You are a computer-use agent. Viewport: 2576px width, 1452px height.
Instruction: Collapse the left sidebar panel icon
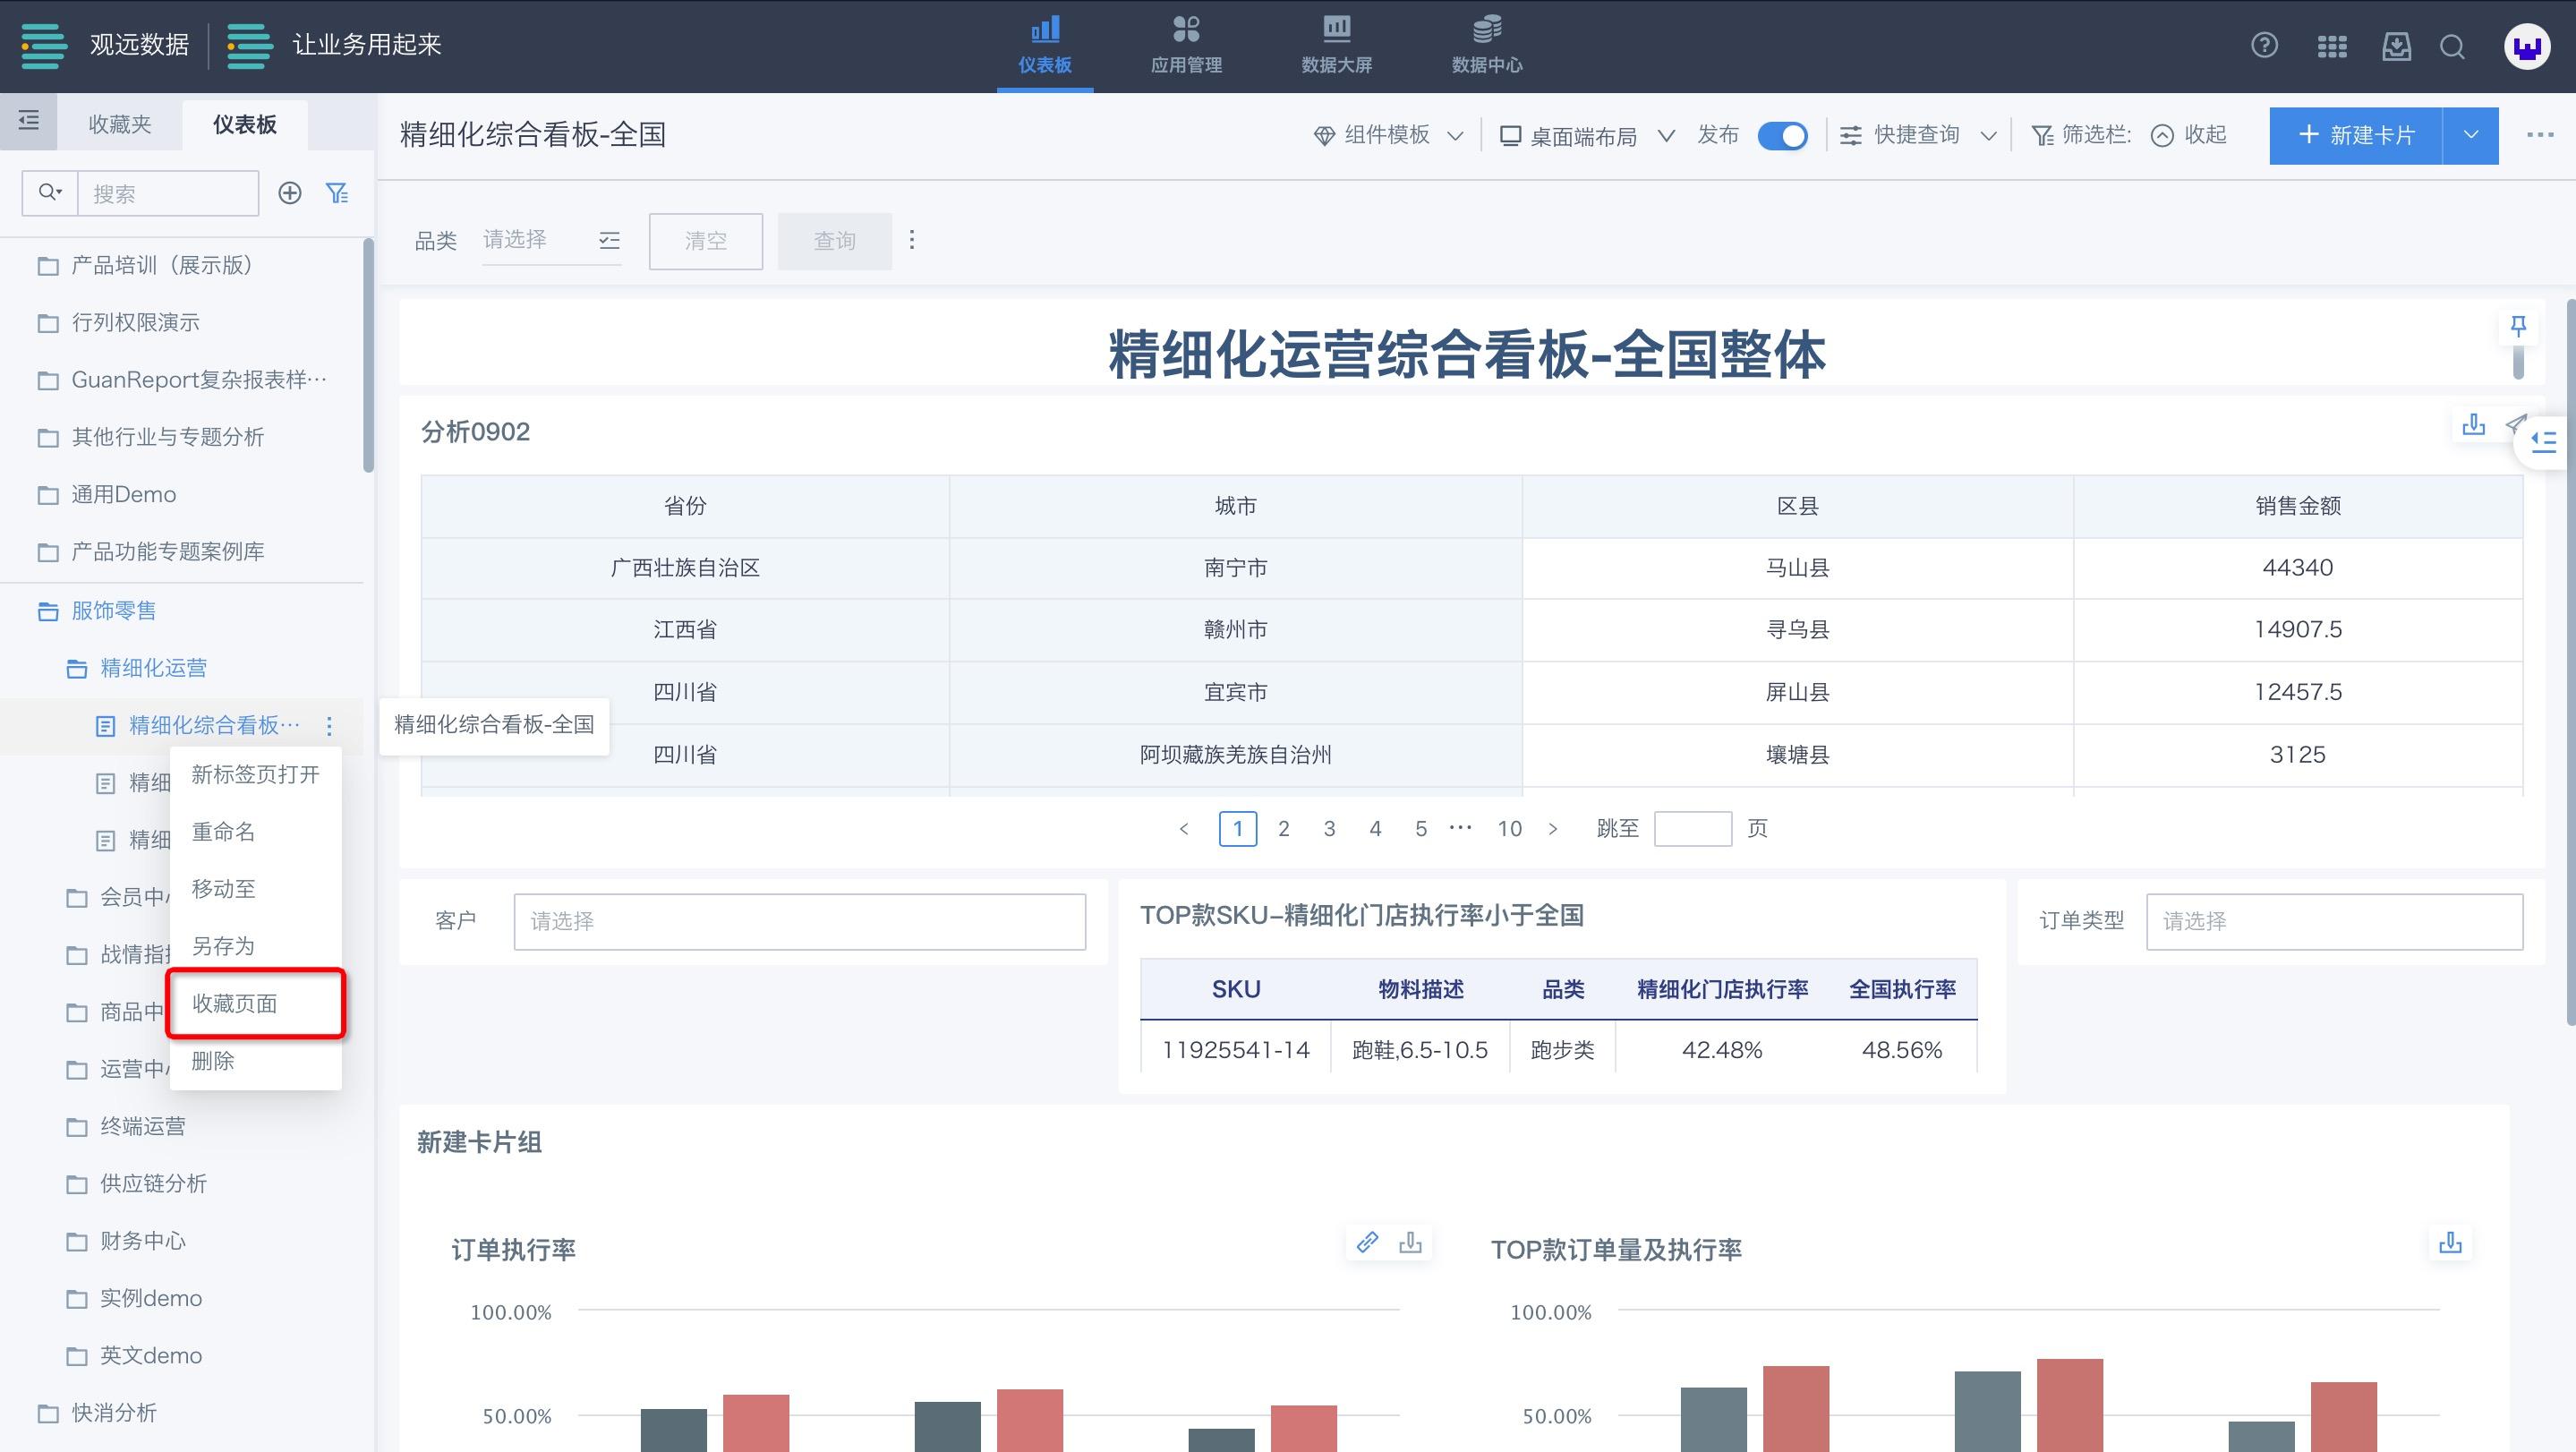click(x=28, y=121)
